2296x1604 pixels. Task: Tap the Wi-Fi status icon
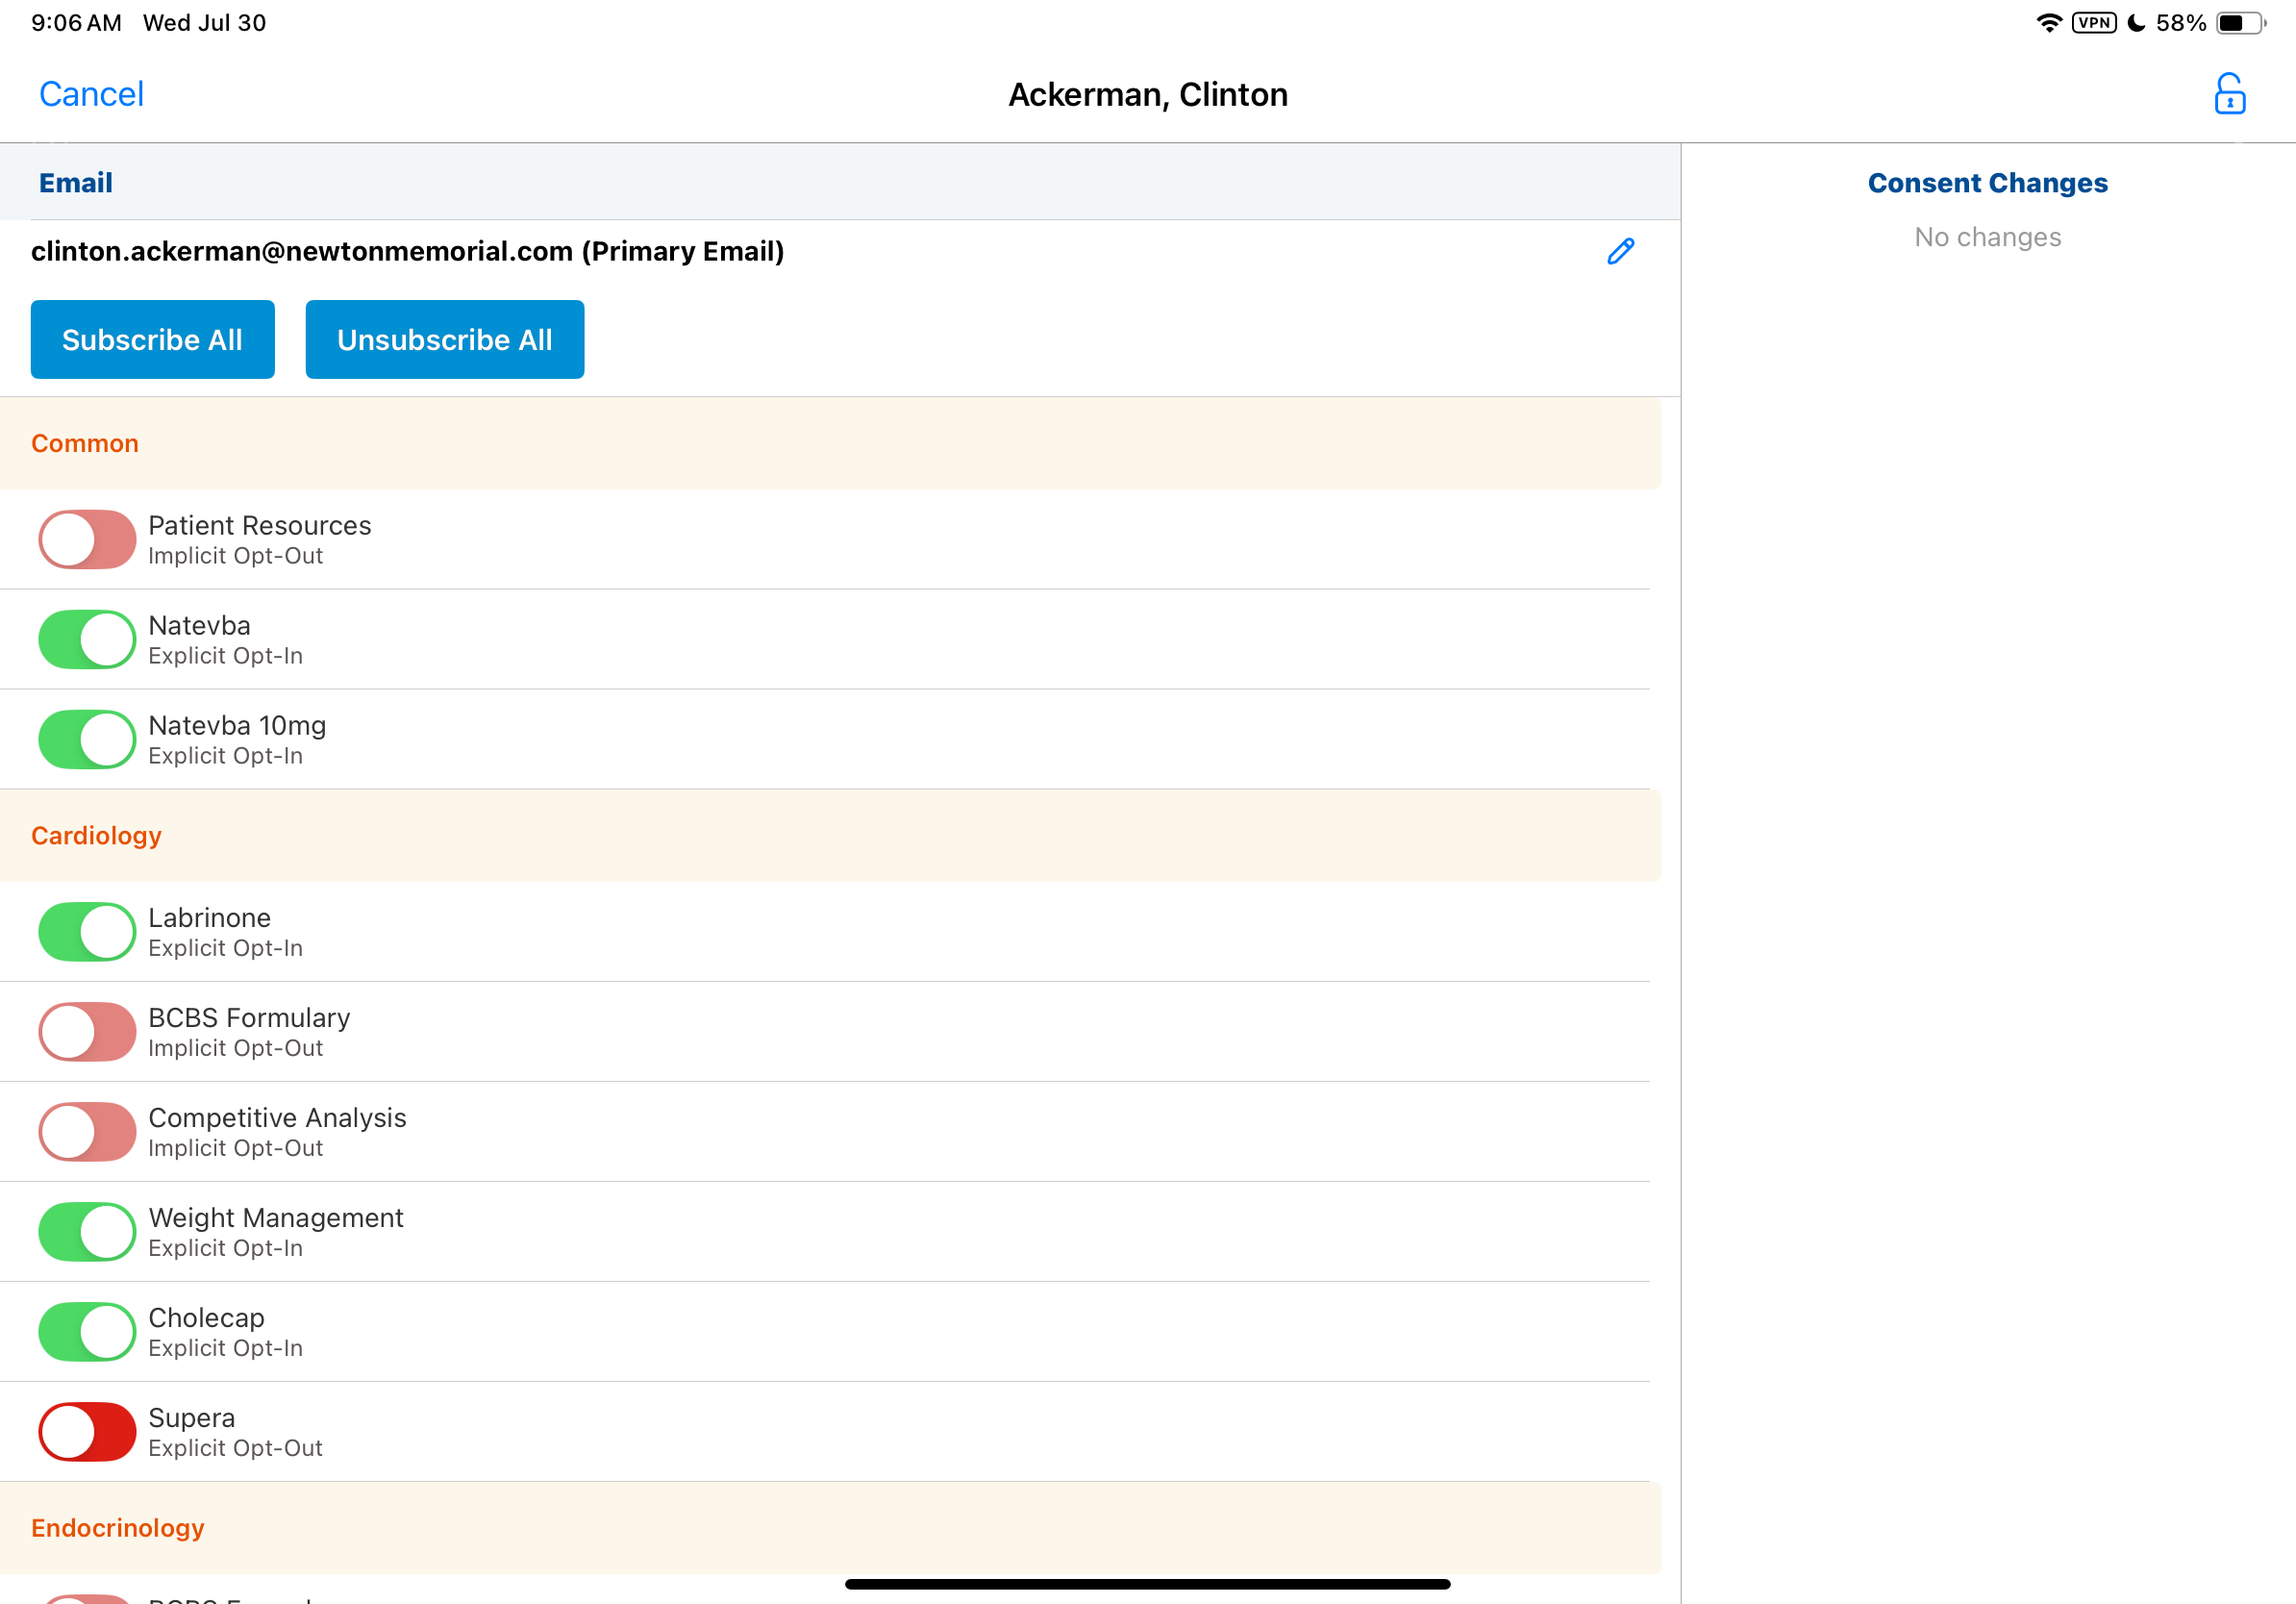2048,23
